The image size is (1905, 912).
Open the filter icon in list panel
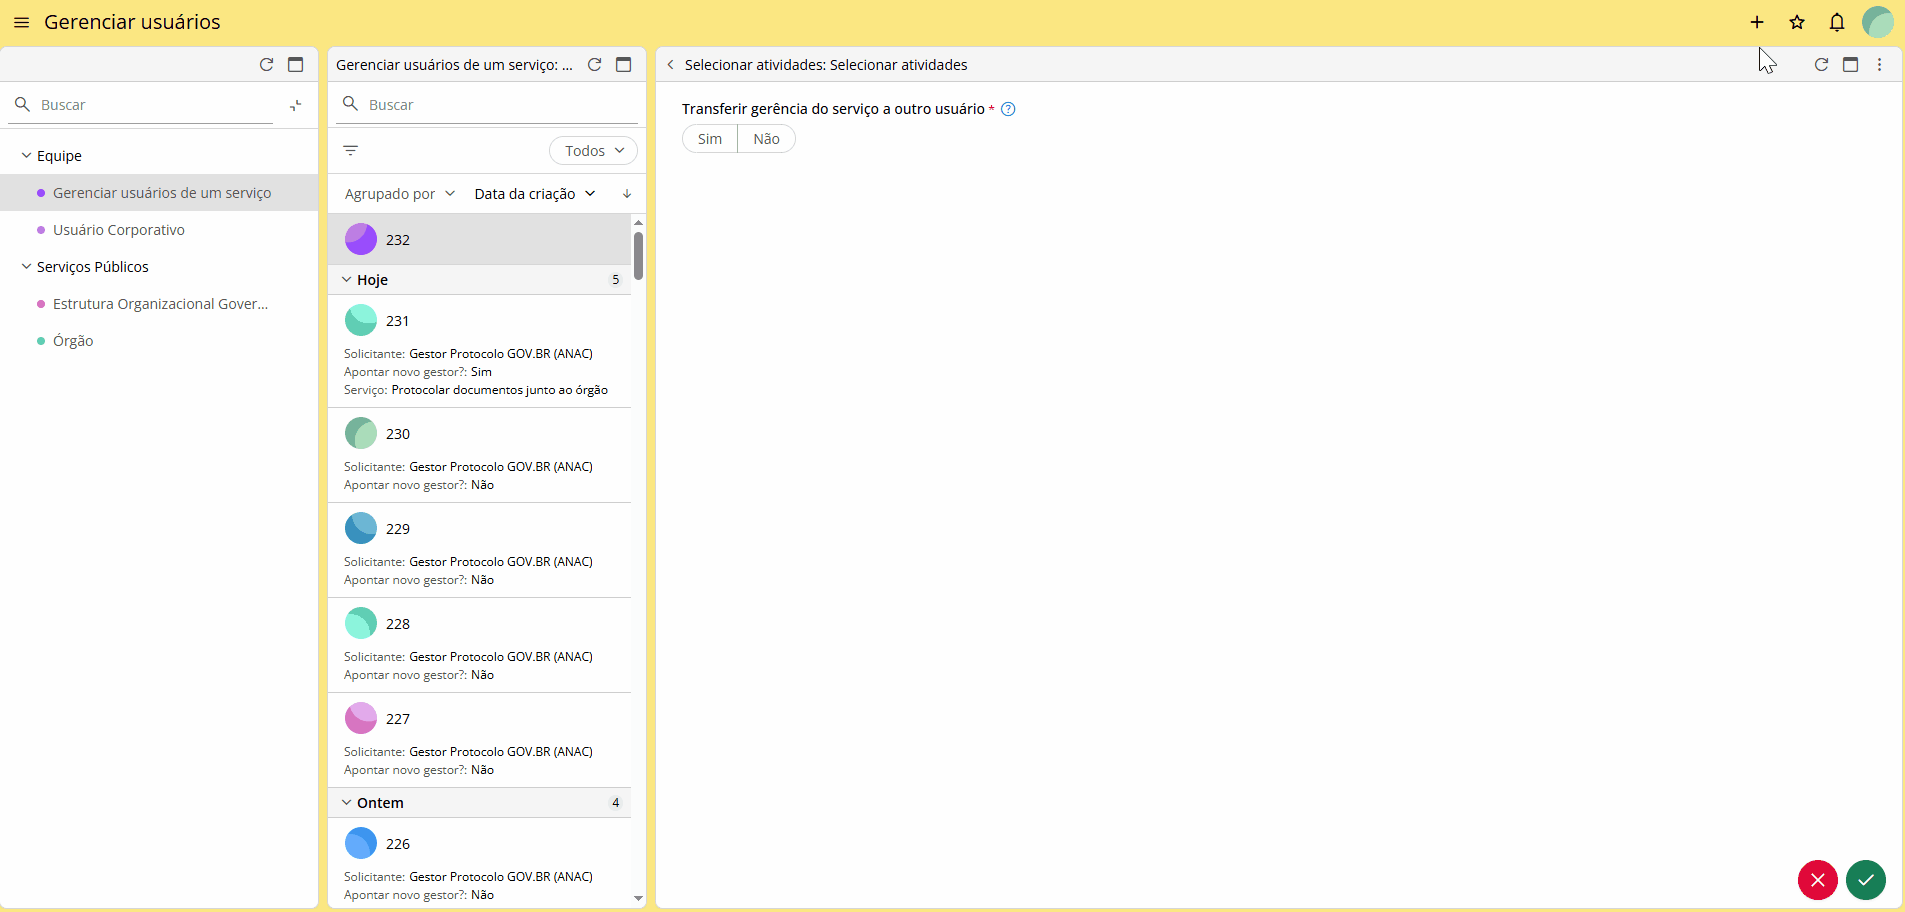pos(351,151)
